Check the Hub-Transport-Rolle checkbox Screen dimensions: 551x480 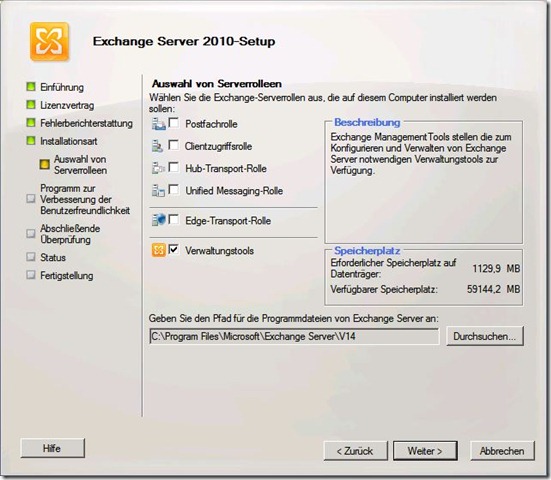(174, 167)
